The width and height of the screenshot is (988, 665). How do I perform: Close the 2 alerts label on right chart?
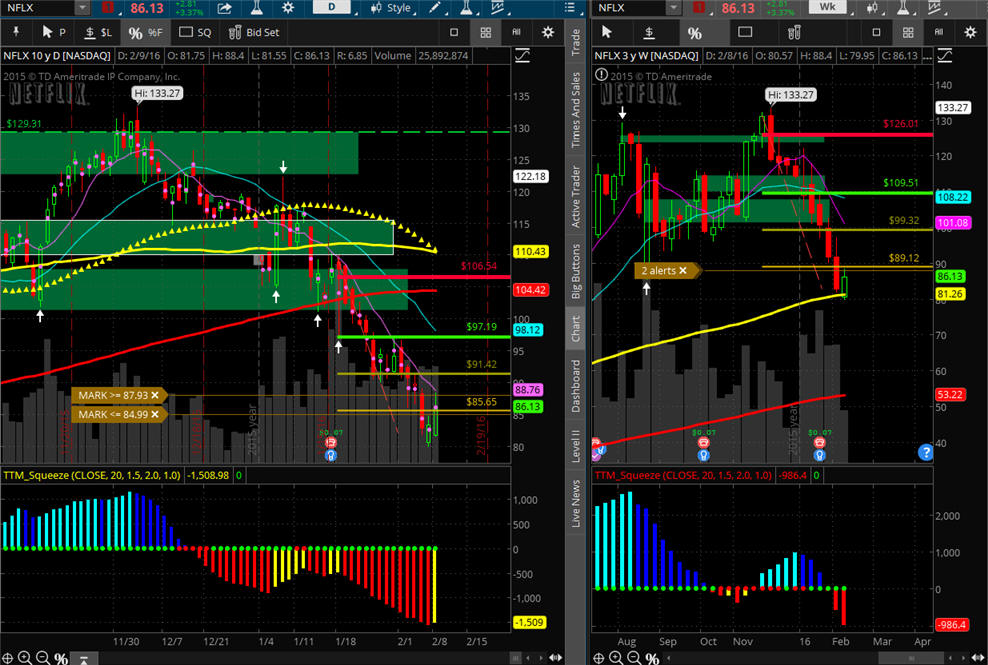coord(684,270)
